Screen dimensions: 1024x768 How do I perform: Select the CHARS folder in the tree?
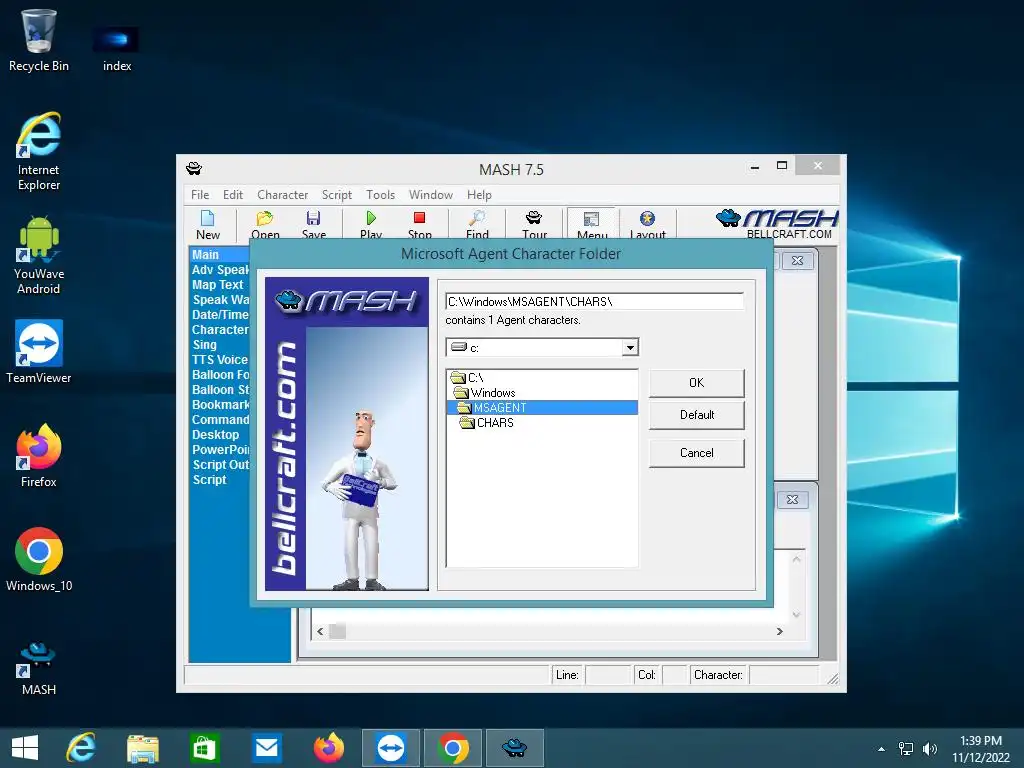(487, 423)
